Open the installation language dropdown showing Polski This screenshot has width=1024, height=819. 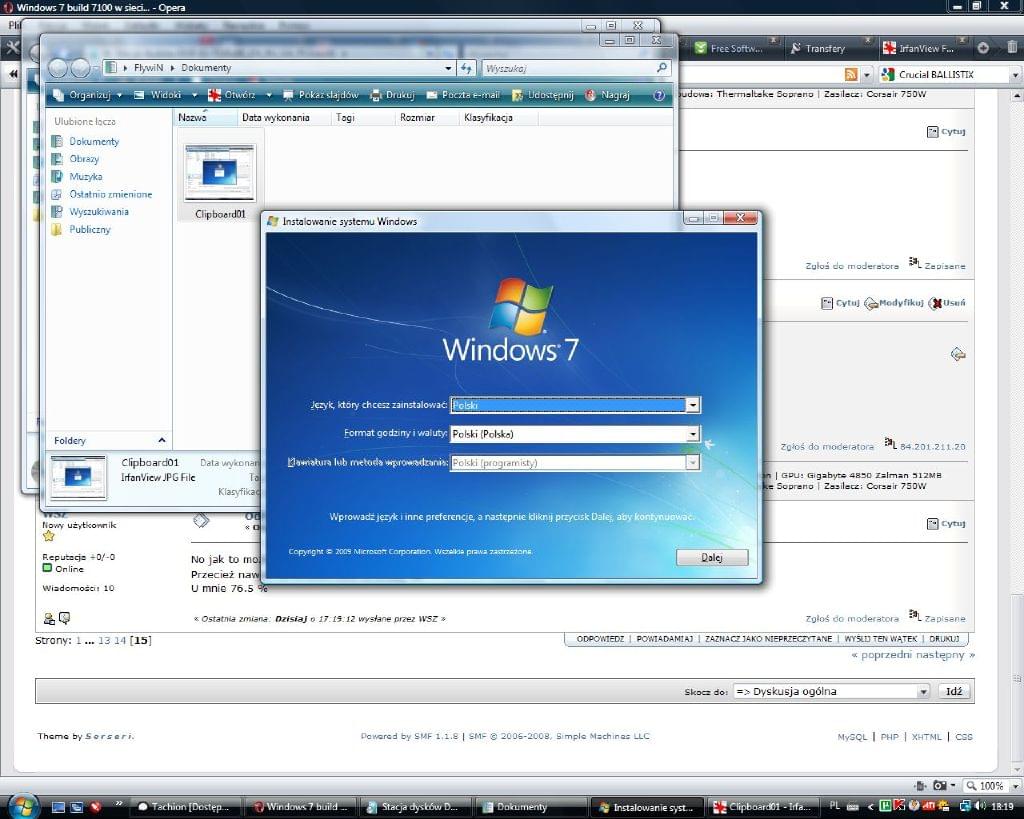[x=693, y=405]
